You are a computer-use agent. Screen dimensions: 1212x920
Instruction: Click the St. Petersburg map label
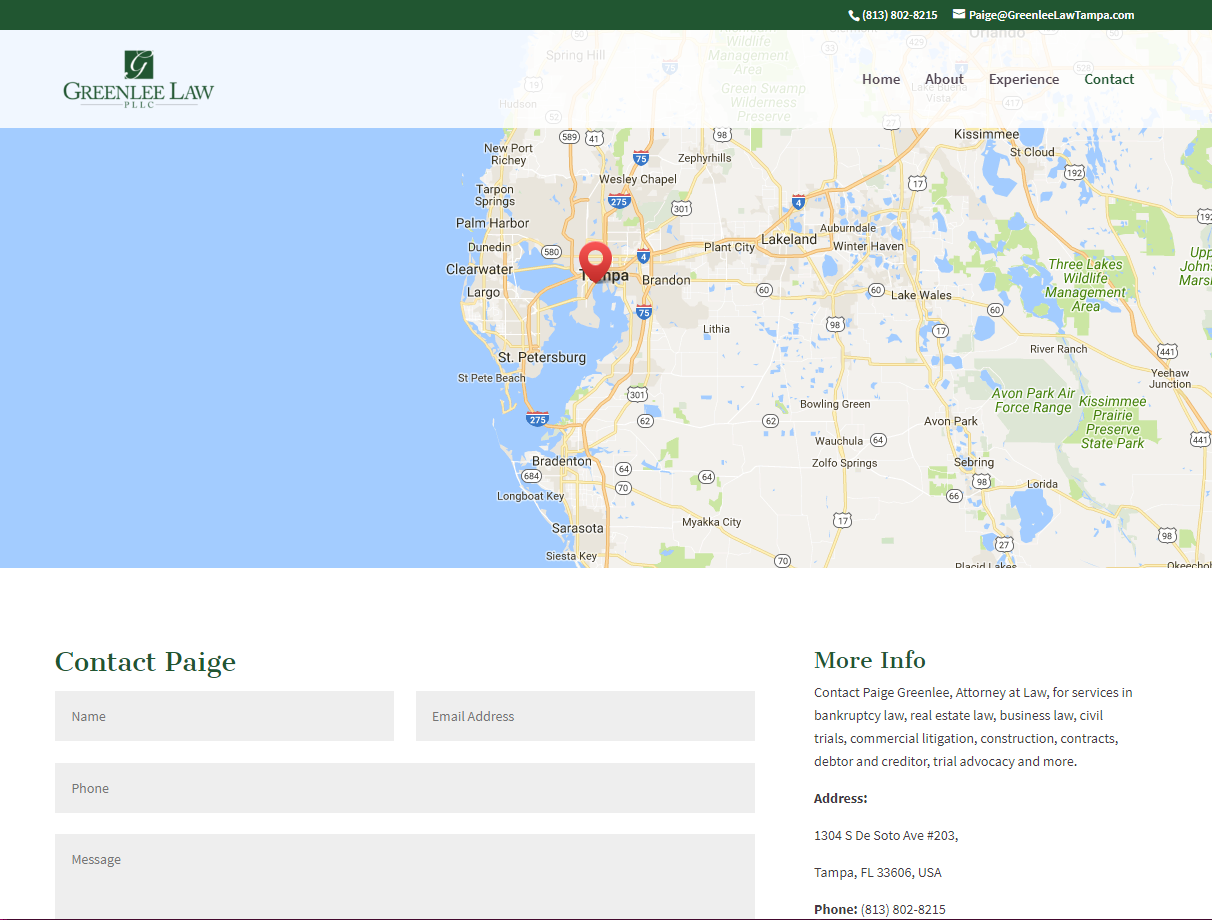pos(542,357)
